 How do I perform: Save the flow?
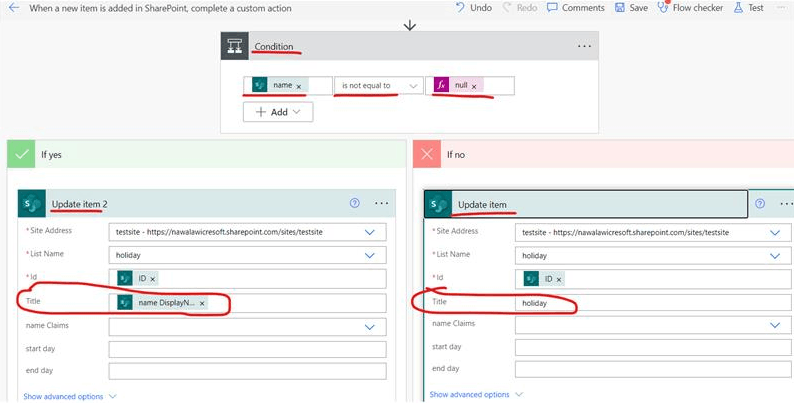(x=631, y=8)
